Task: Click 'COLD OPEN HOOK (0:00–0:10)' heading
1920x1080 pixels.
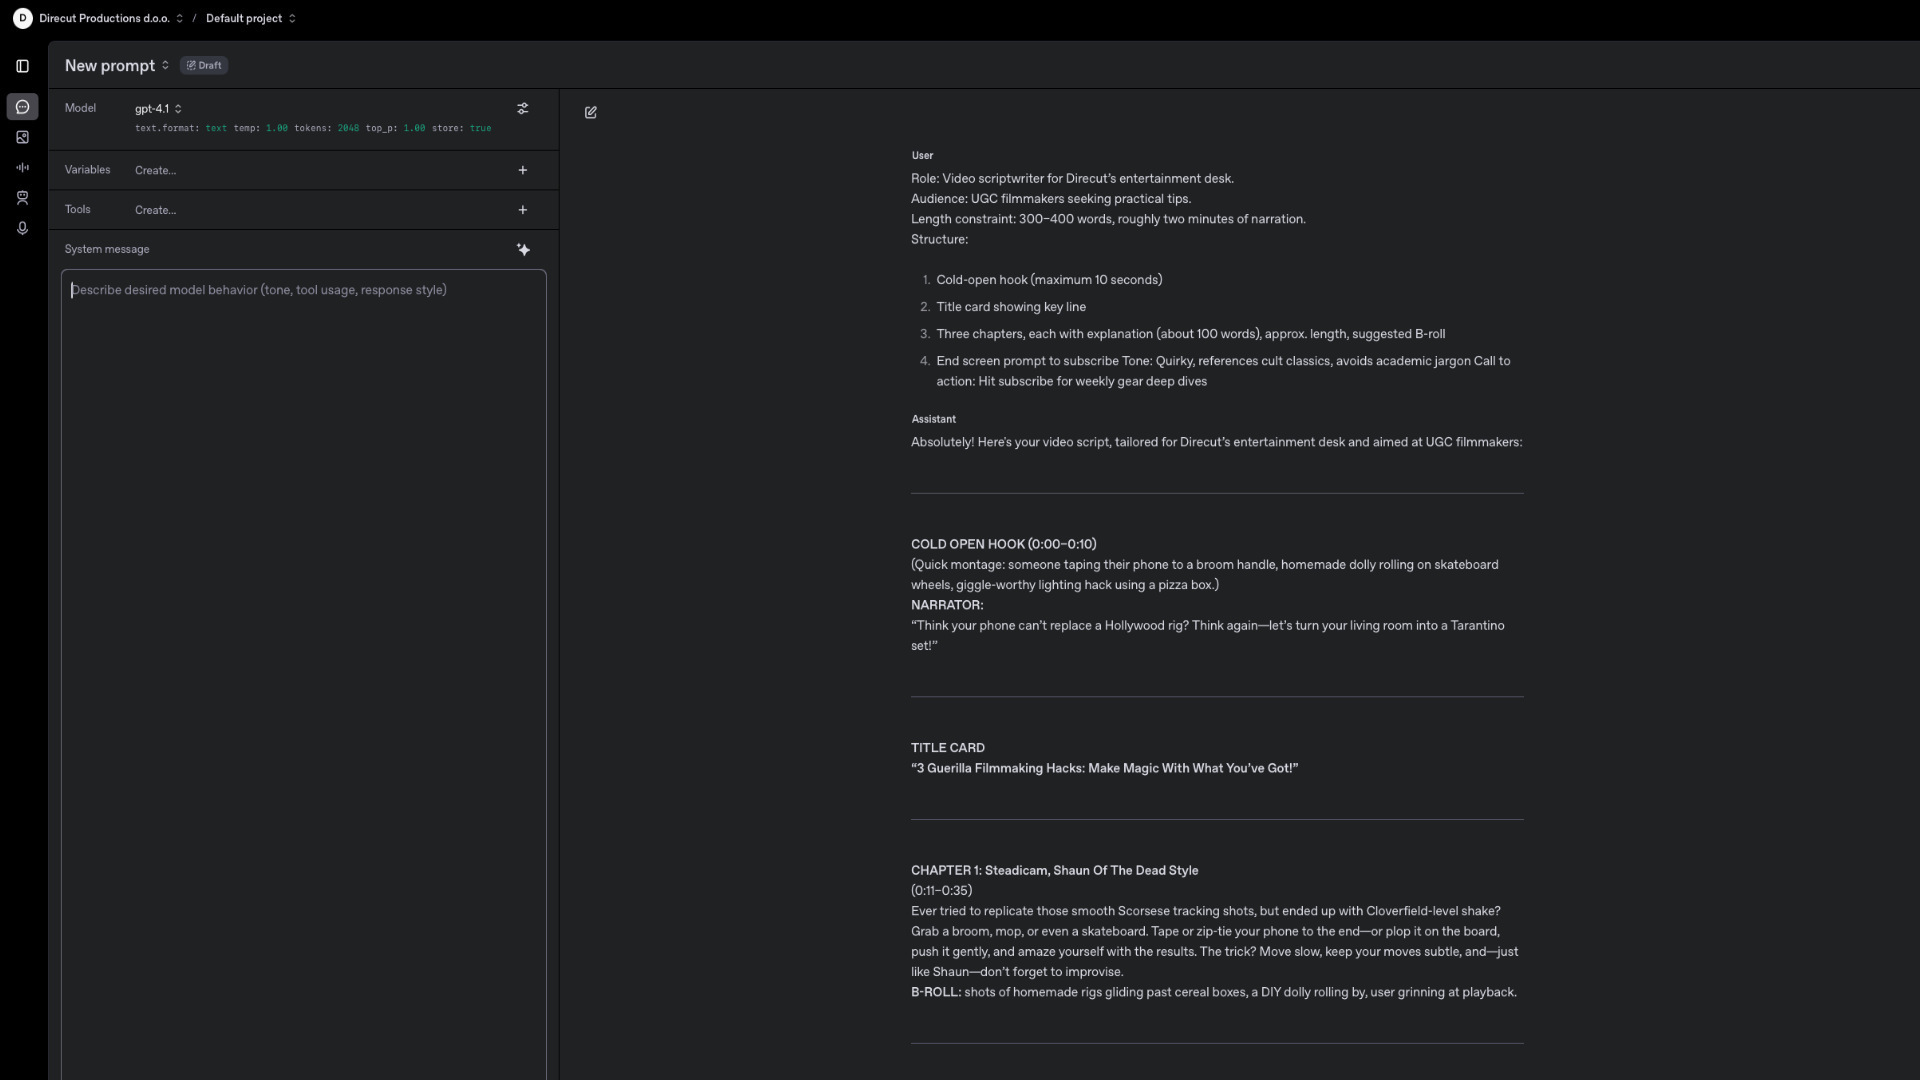Action: 1003,544
